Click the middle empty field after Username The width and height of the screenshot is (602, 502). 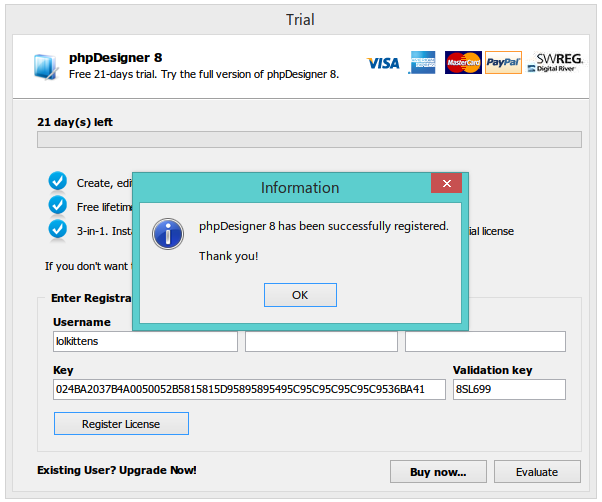click(321, 341)
